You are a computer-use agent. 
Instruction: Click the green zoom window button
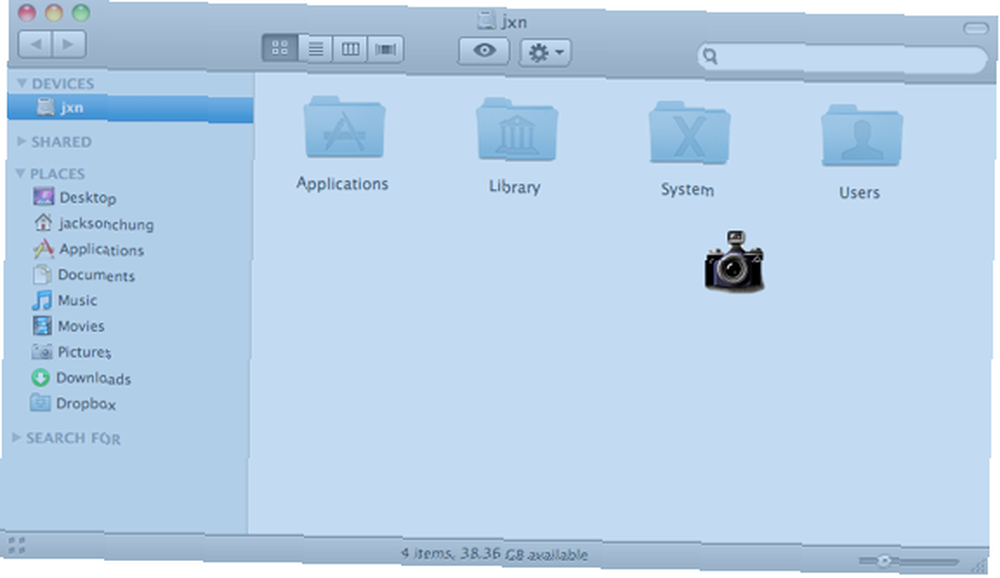point(81,13)
